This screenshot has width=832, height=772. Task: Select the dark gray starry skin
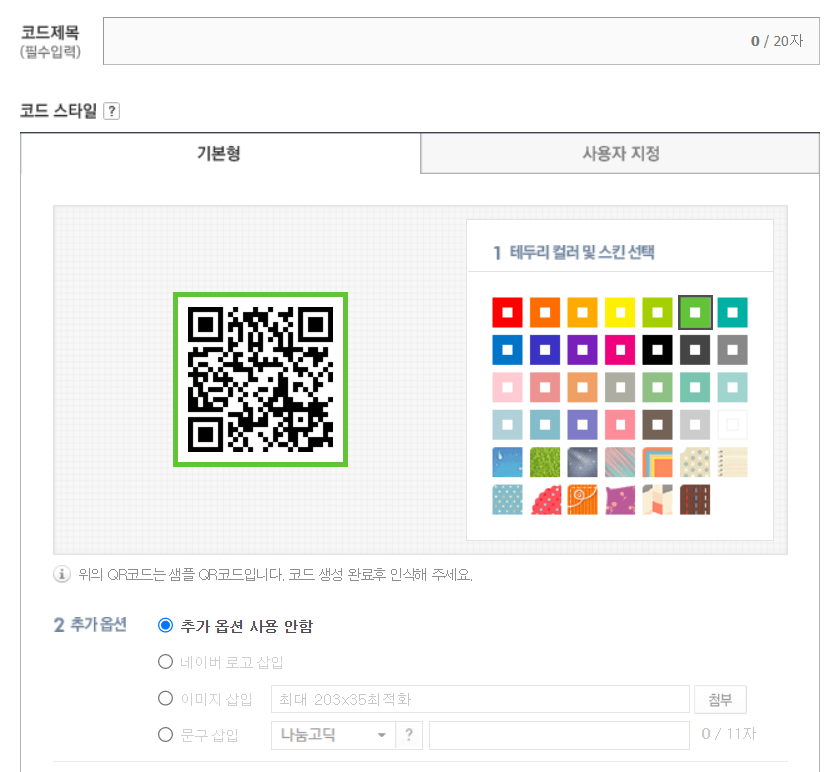click(x=582, y=462)
